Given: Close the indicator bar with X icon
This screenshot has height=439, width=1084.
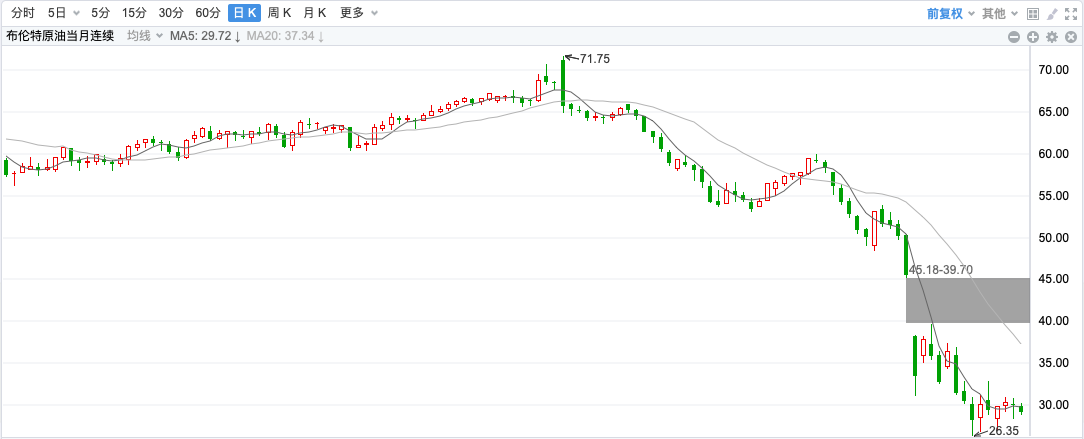Looking at the screenshot, I should [1071, 37].
